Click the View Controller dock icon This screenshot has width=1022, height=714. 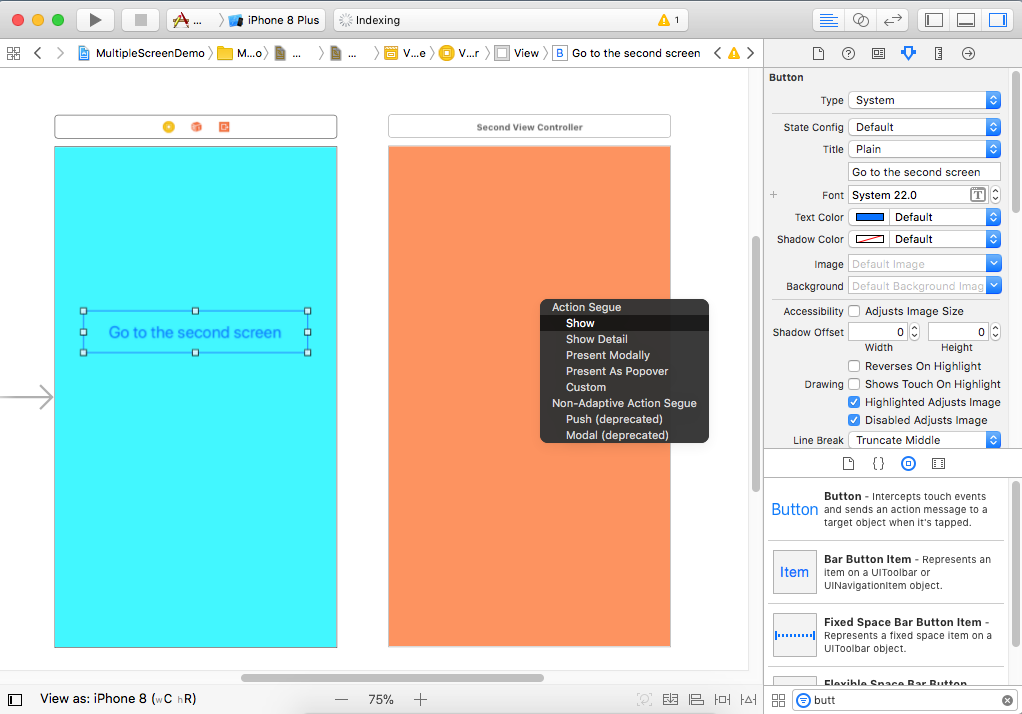(x=169, y=126)
